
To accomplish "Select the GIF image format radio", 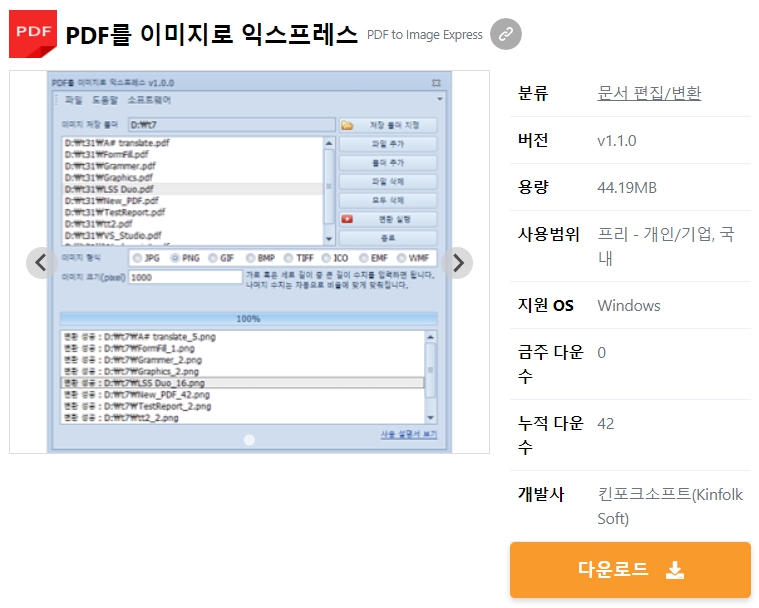I will [213, 258].
